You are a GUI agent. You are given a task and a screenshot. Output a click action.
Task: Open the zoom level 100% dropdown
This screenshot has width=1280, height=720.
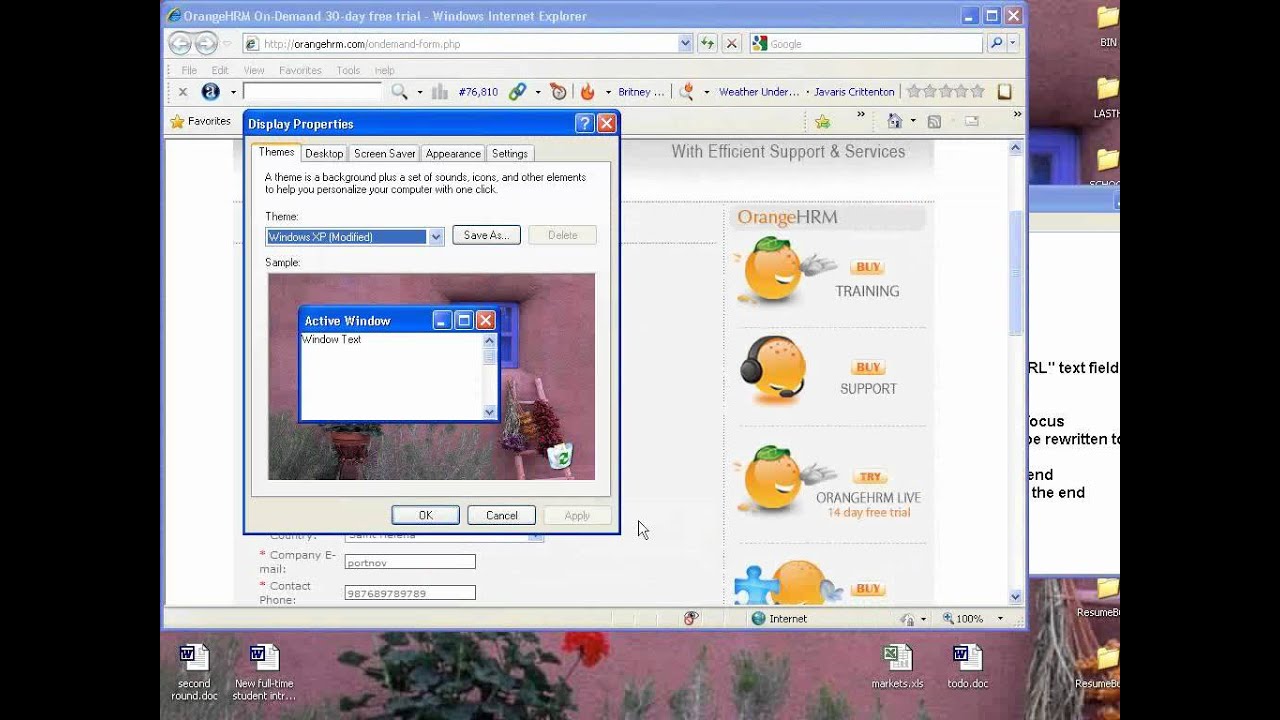coord(999,618)
